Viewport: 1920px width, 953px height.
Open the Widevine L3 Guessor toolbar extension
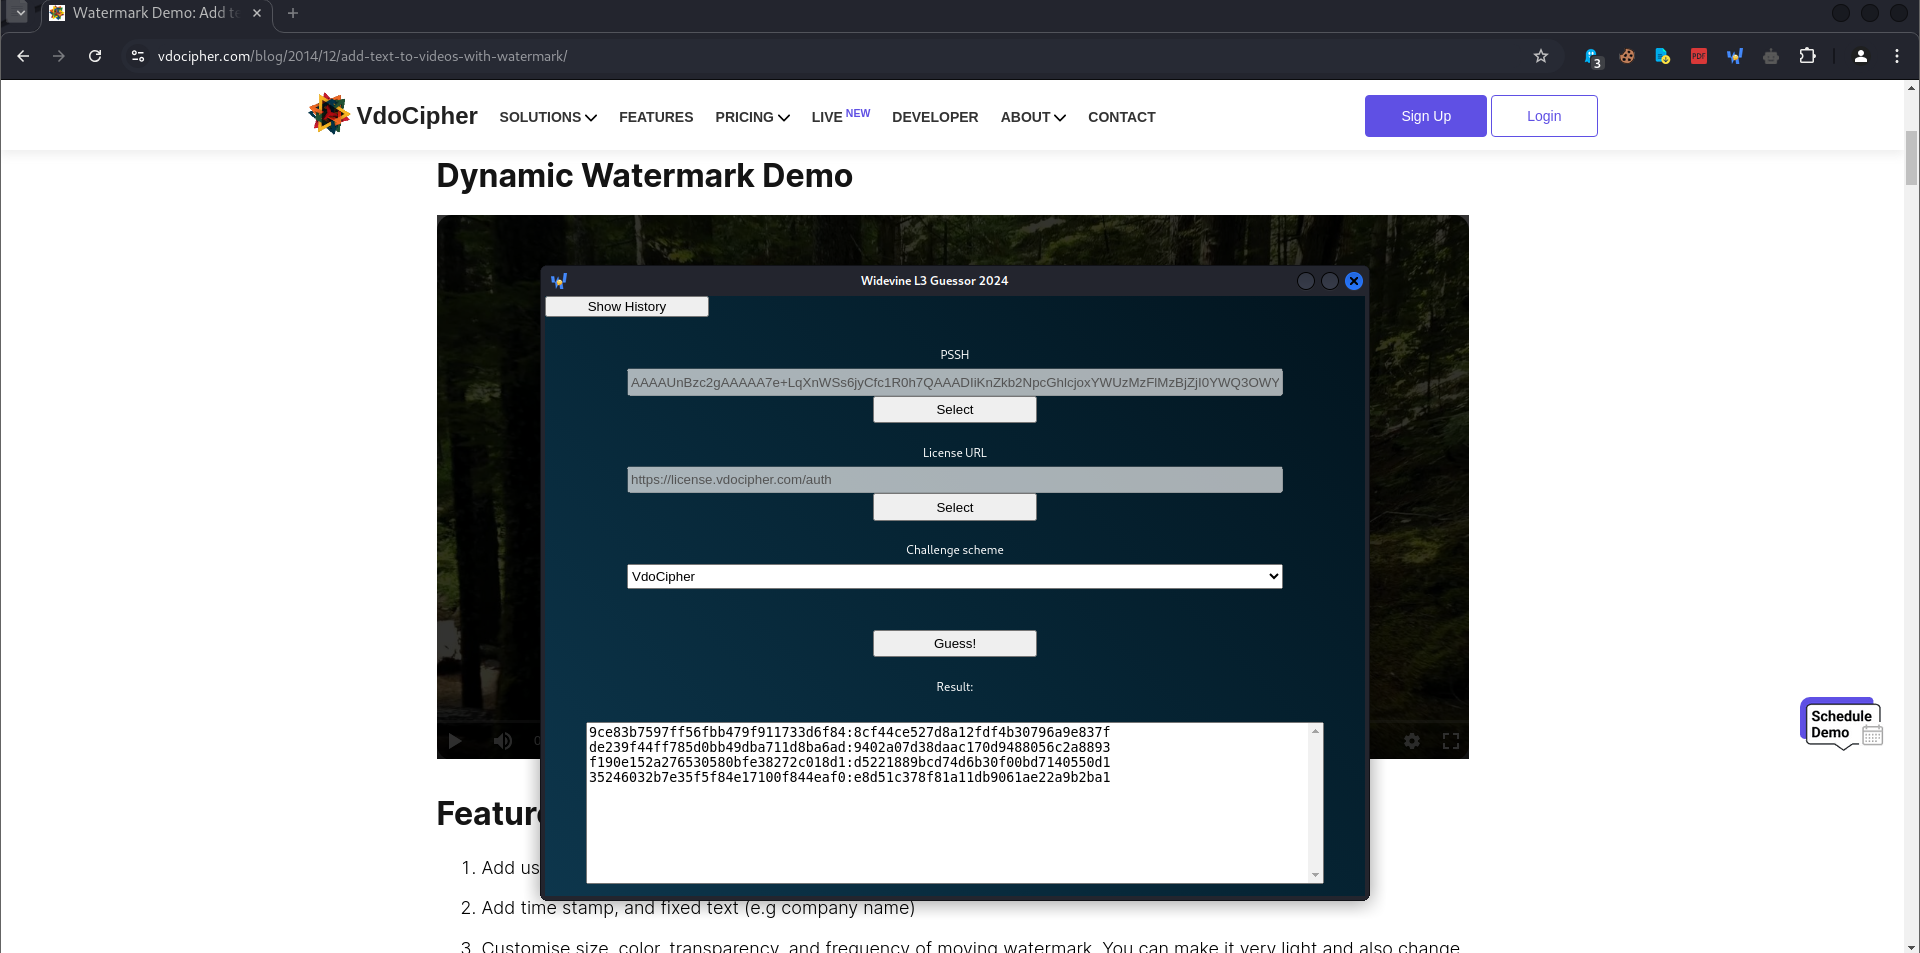point(1735,56)
